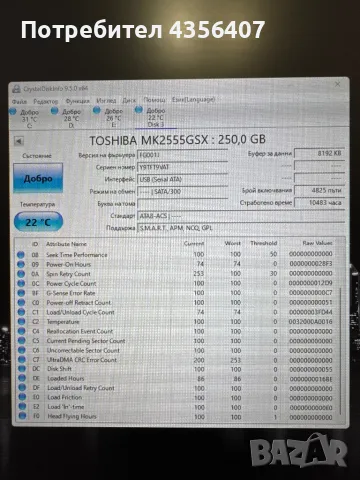The height and width of the screenshot is (480, 360).
Task: Click the buffer size value 8192 KB
Action: (319, 153)
